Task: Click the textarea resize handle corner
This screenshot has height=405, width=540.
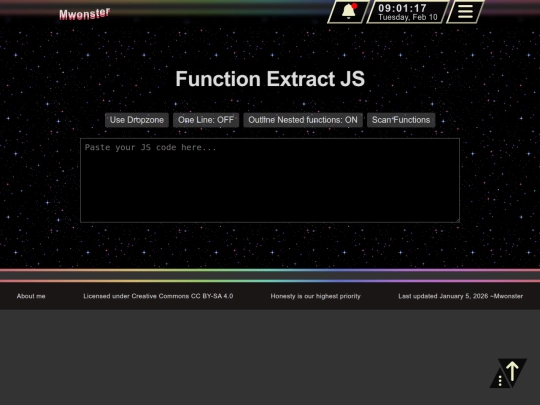Action: (457, 220)
